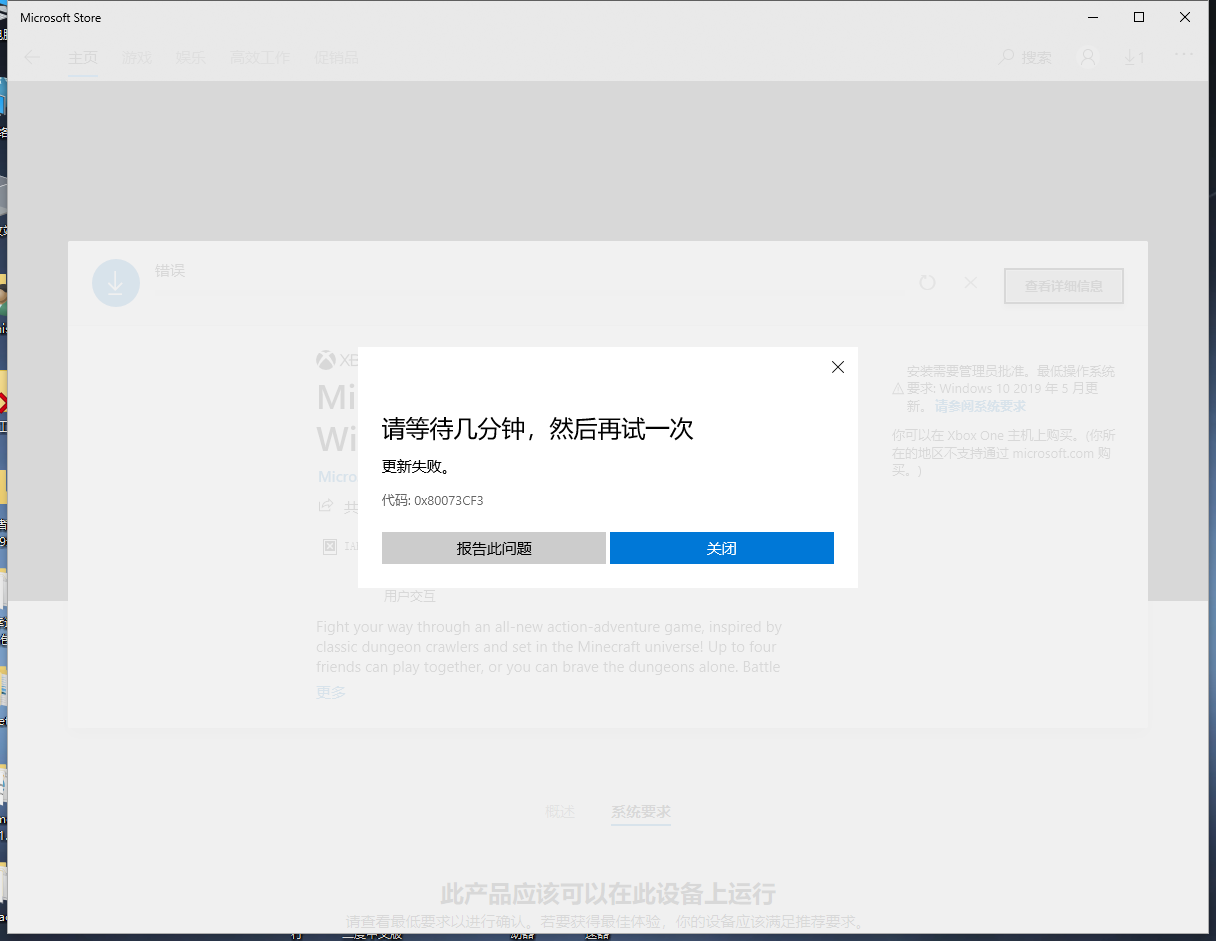Screen dimensions: 1216x941
Task: Click the download circle icon beside 错误
Action: pos(116,283)
